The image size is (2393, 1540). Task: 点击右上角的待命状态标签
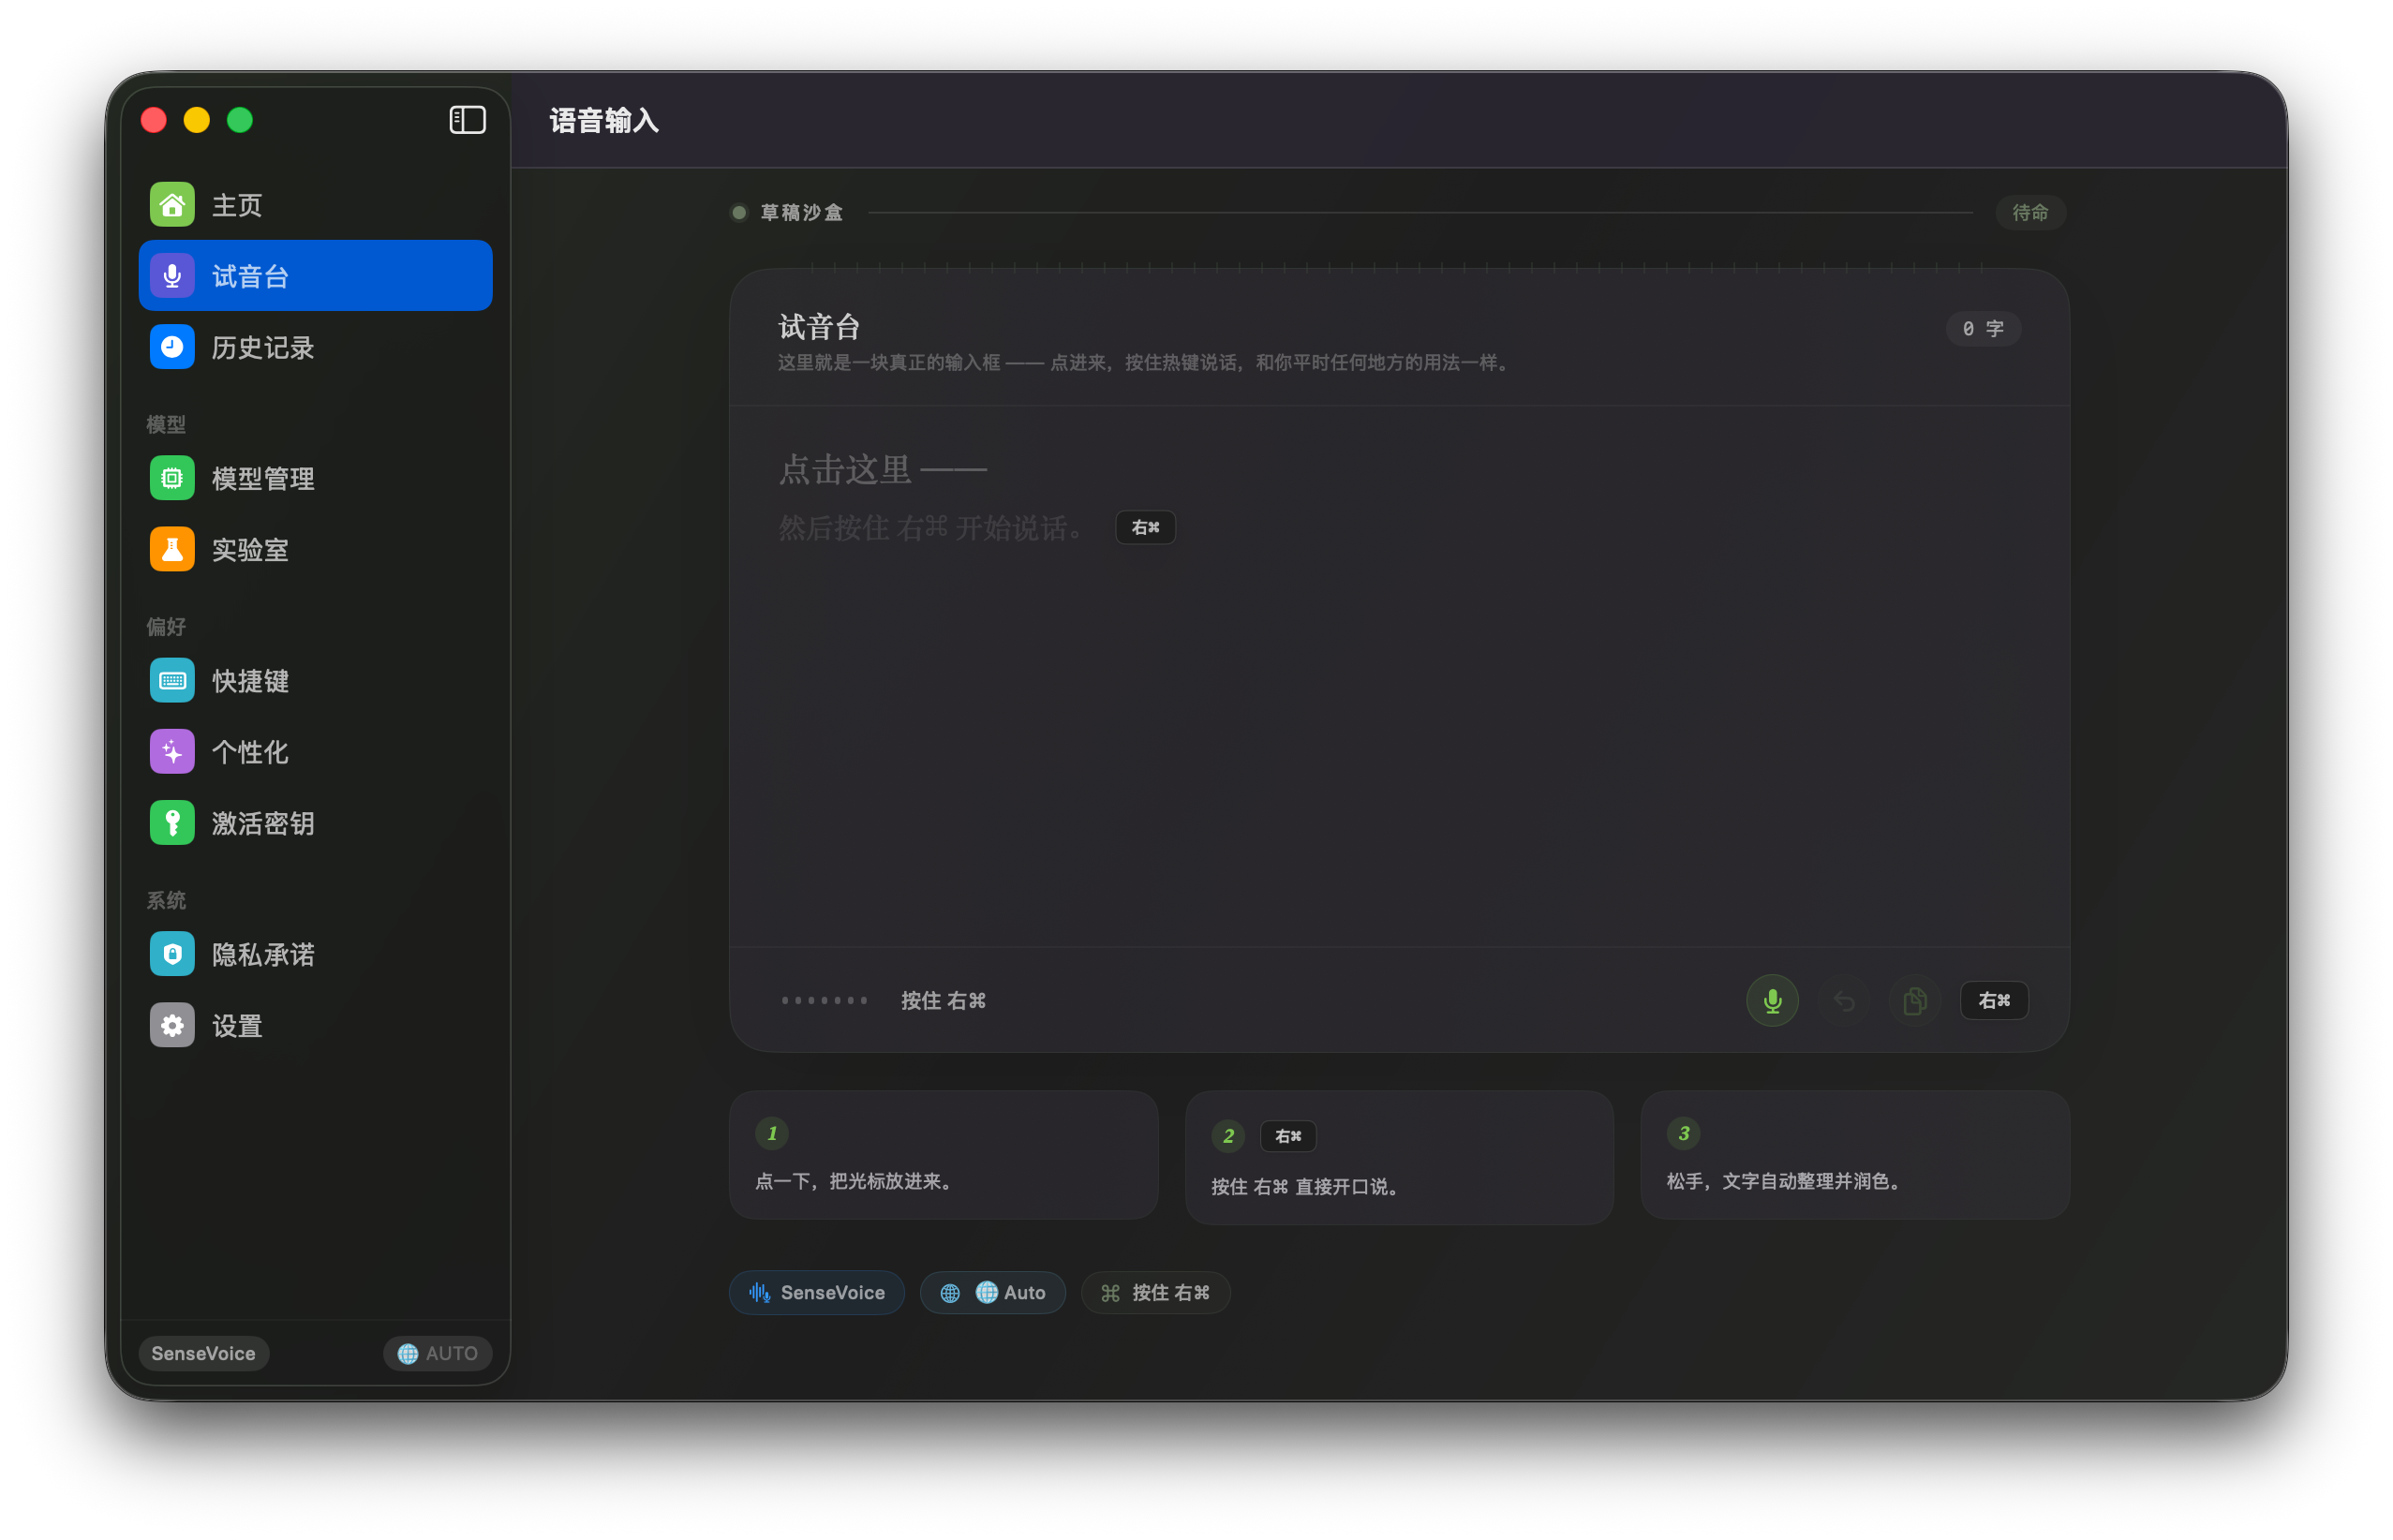[2031, 212]
